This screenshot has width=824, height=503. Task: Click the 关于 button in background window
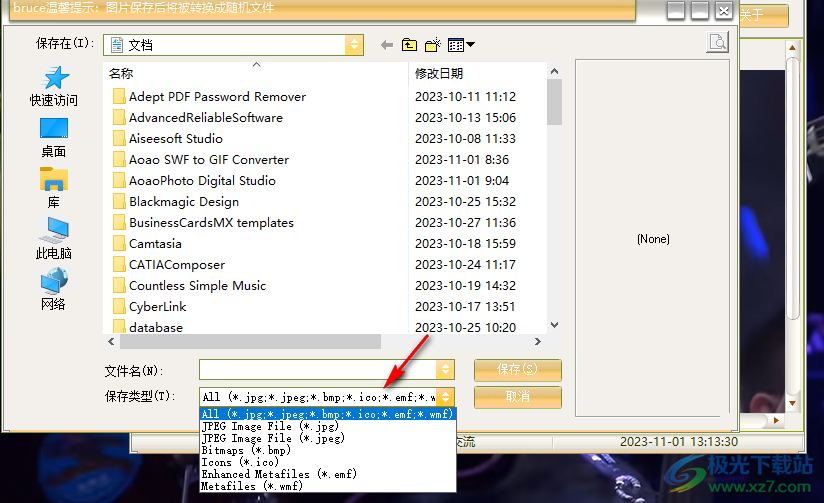[x=764, y=15]
